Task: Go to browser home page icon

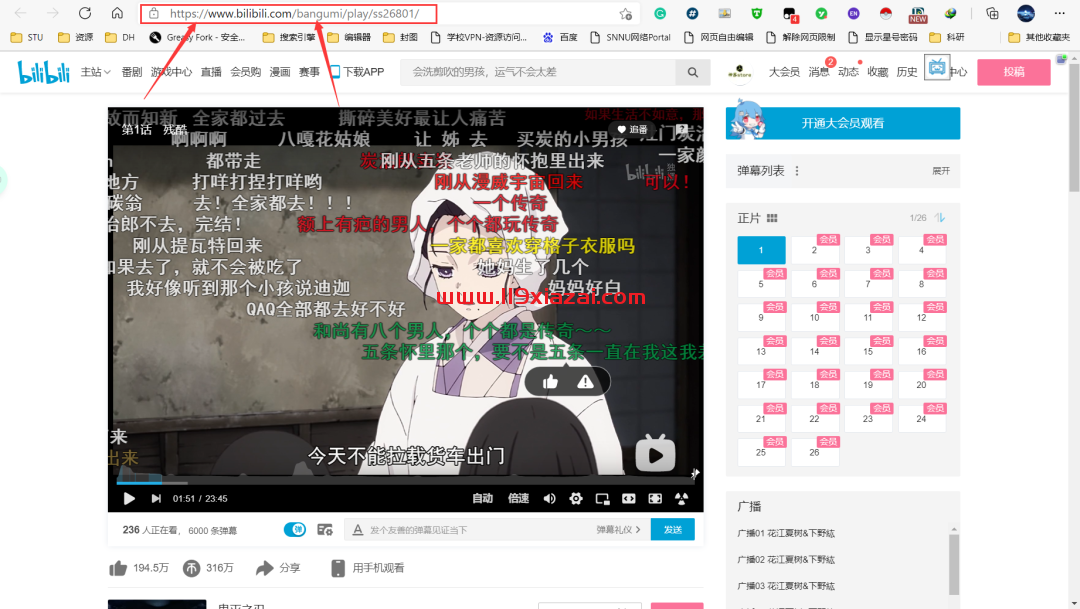Action: pyautogui.click(x=117, y=13)
